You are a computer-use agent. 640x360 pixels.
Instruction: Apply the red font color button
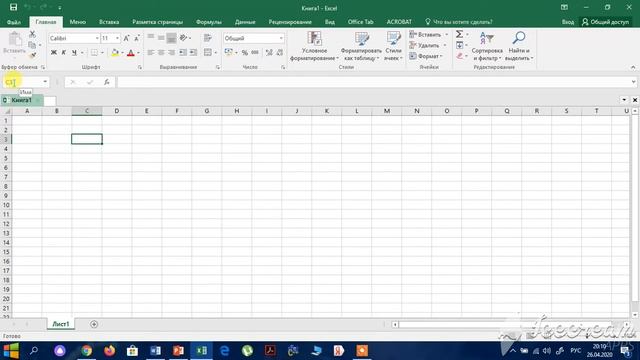[131, 53]
